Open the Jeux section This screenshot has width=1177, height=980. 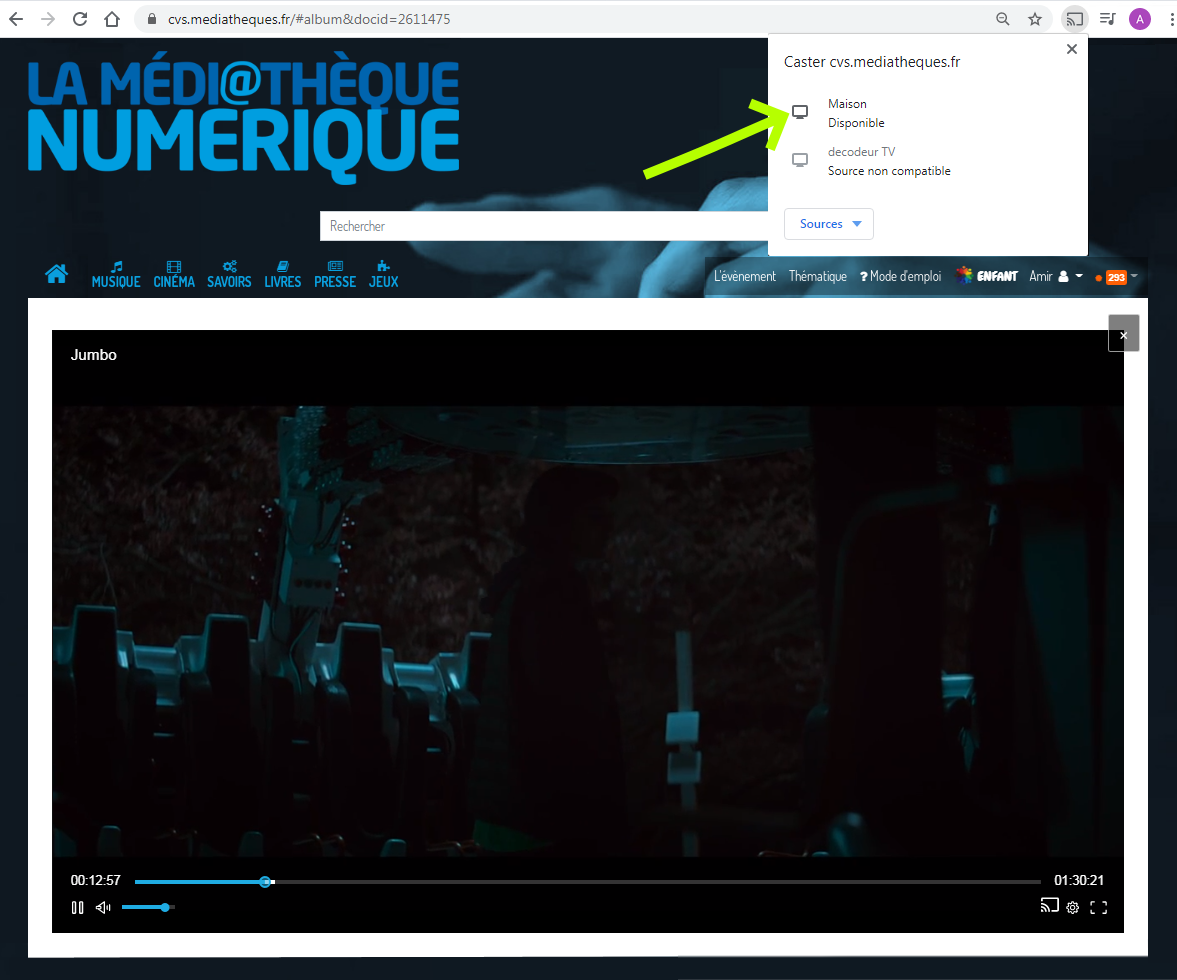pyautogui.click(x=384, y=275)
